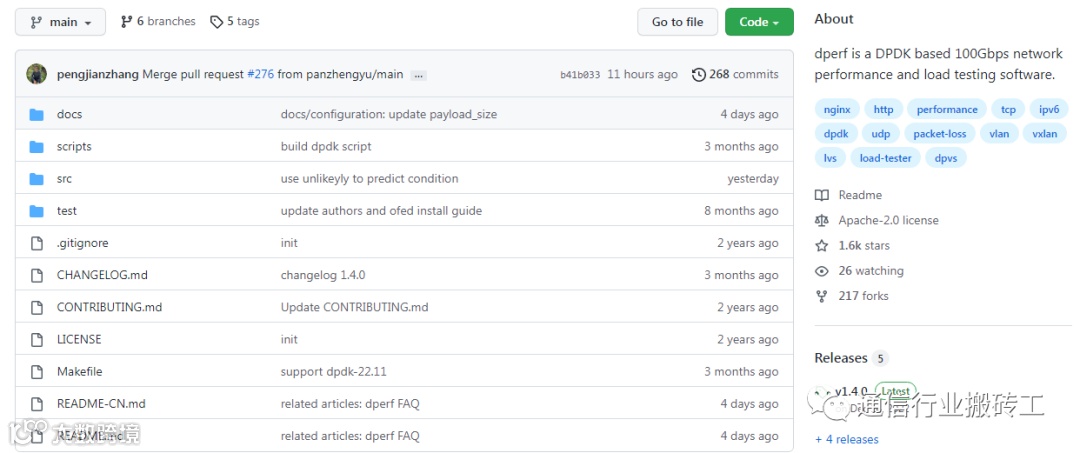The image size is (1080, 453).
Task: Open commit 'Update CONTRIBUTING.md'
Action: (x=354, y=307)
